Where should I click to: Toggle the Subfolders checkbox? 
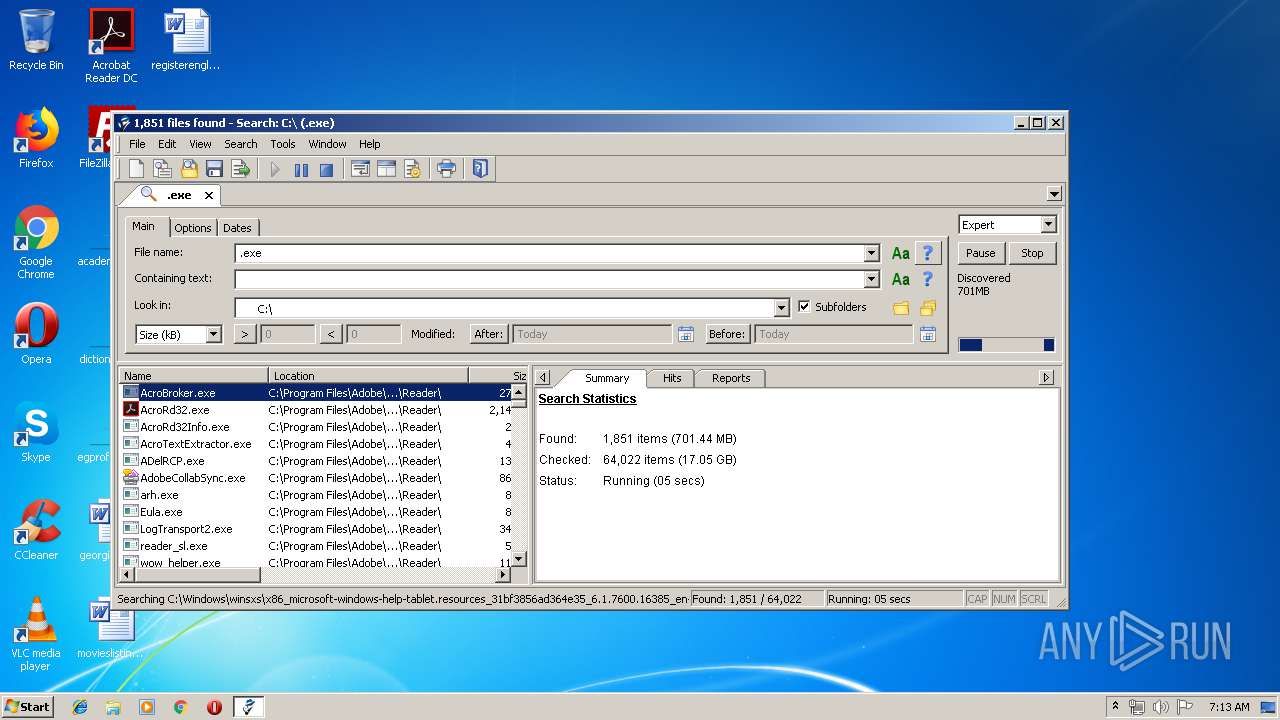tap(805, 307)
